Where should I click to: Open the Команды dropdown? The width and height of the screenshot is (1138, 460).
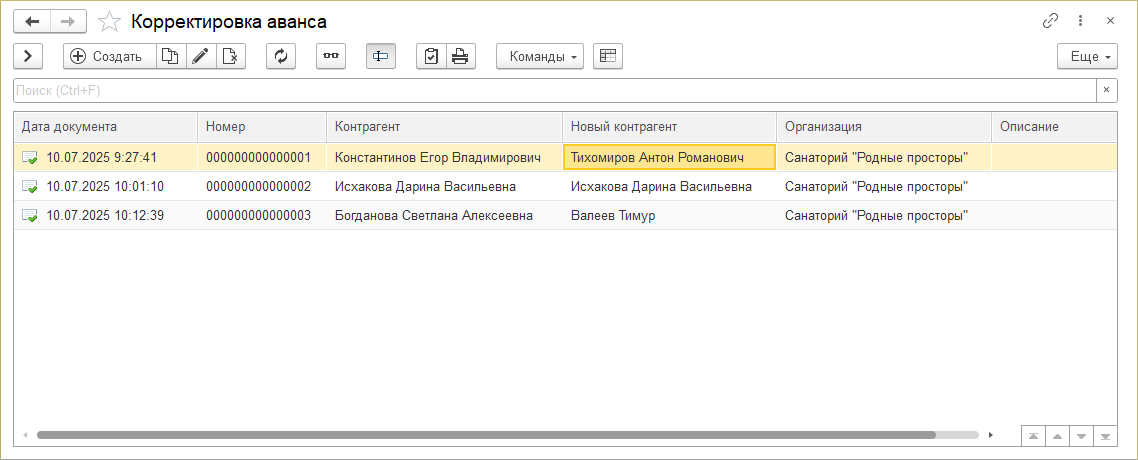[539, 57]
